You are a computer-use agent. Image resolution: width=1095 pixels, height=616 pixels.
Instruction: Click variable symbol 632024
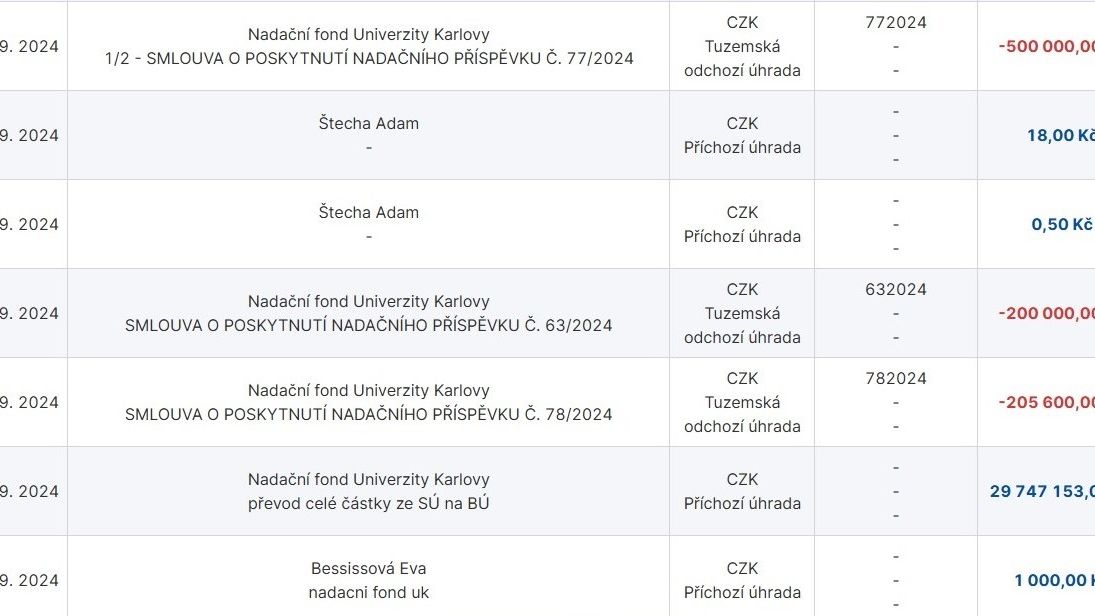(896, 290)
